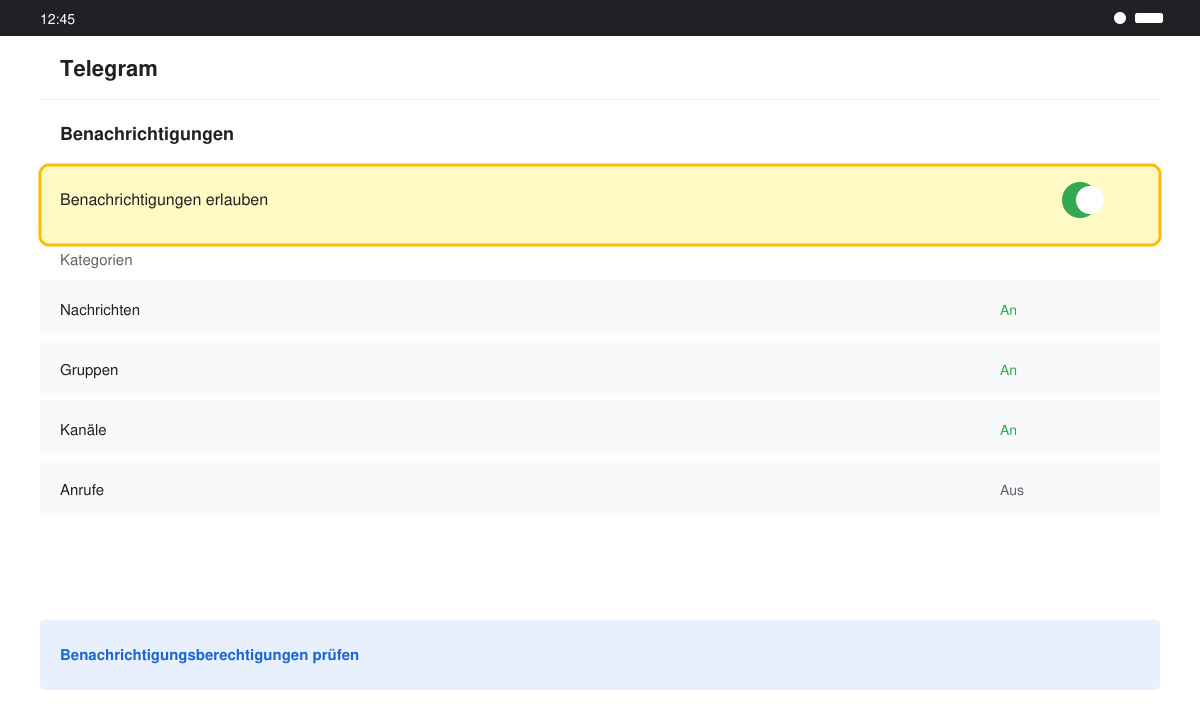Click the Telegram app title

[109, 69]
